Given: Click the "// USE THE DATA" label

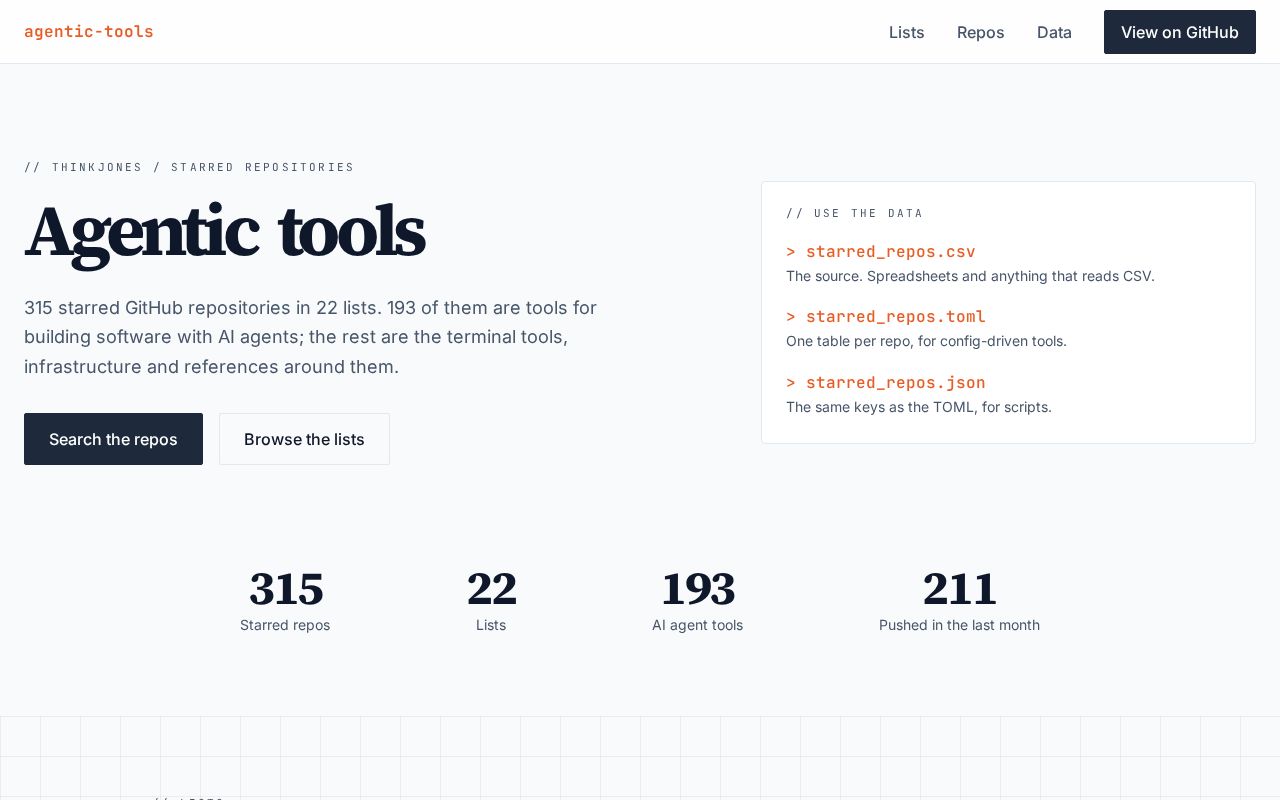Looking at the screenshot, I should coord(855,213).
